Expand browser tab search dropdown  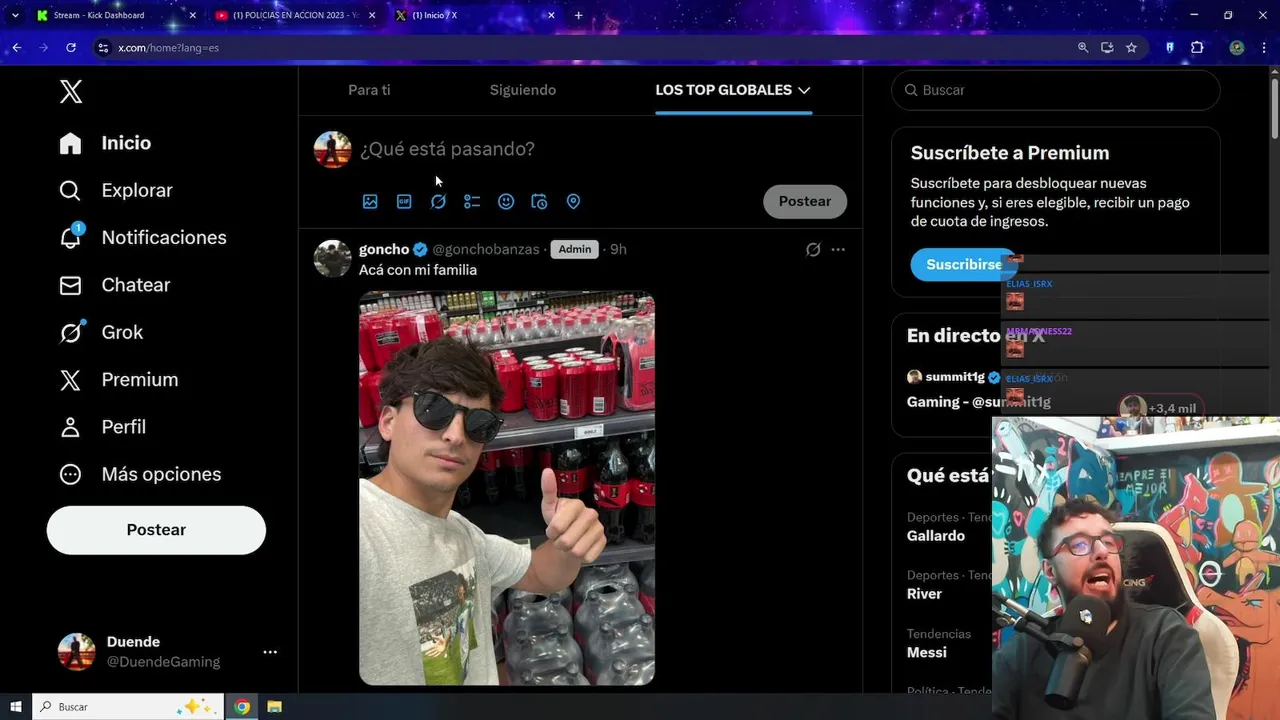click(x=14, y=15)
